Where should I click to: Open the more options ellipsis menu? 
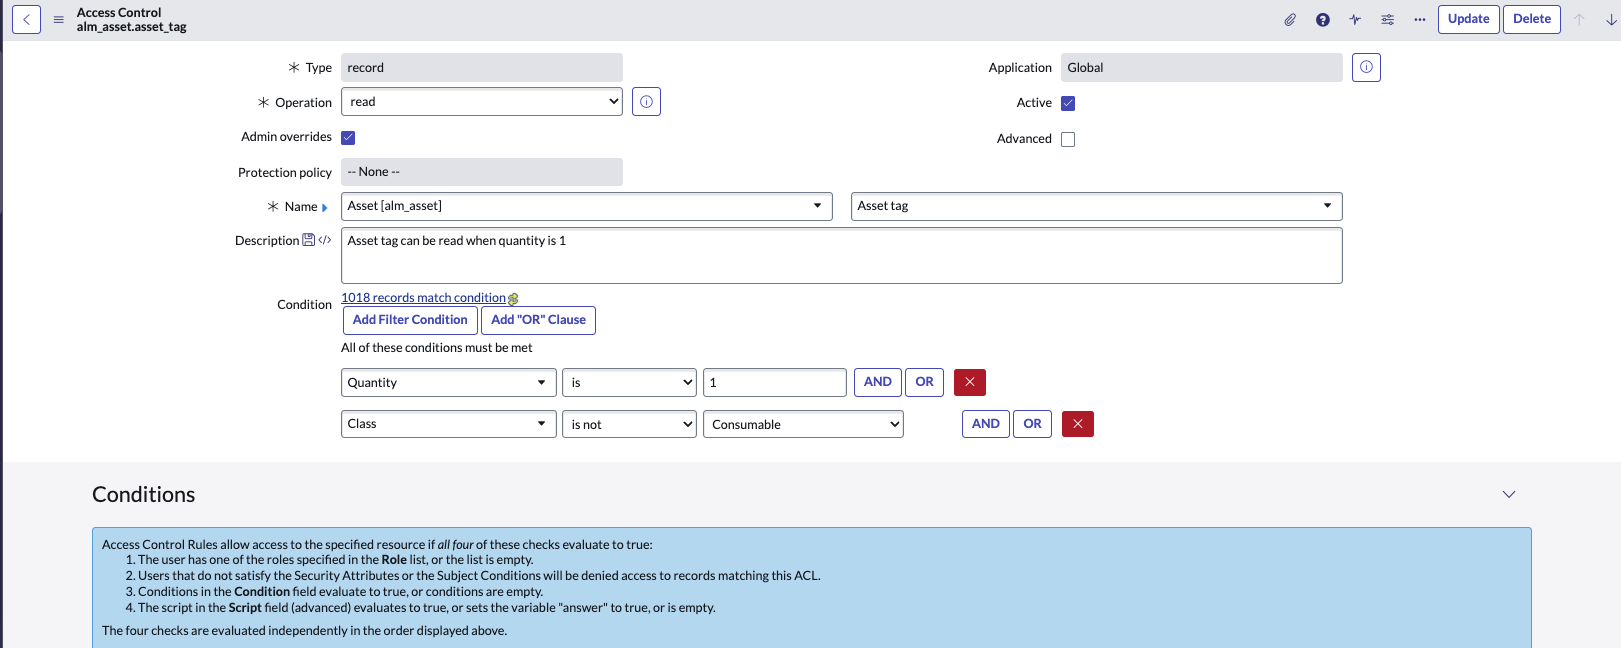[x=1419, y=19]
